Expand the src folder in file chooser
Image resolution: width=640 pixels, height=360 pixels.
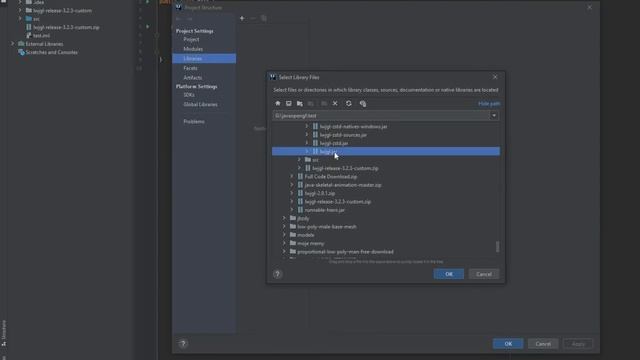point(300,160)
